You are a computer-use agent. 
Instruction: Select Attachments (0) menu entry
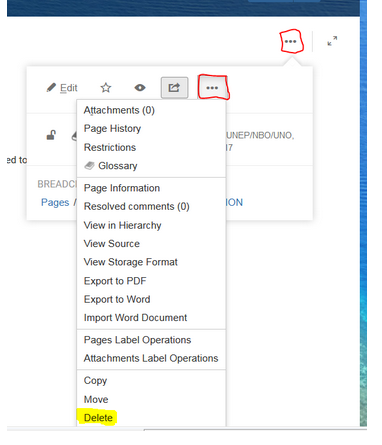tap(151, 110)
